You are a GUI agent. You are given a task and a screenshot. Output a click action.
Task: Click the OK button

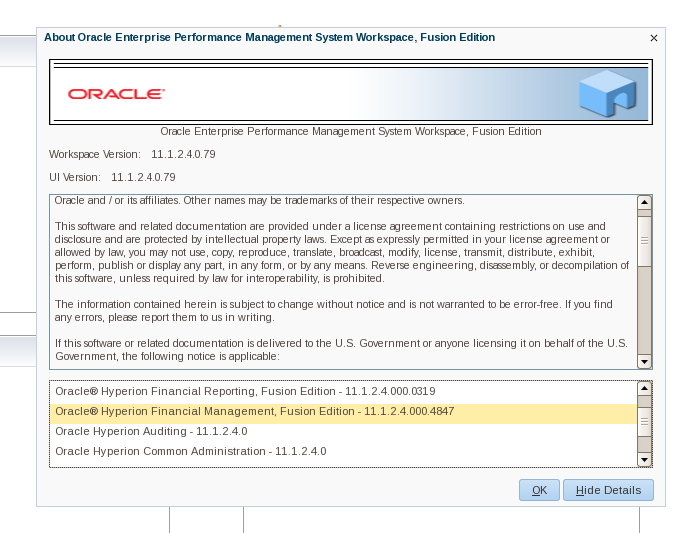coord(539,490)
